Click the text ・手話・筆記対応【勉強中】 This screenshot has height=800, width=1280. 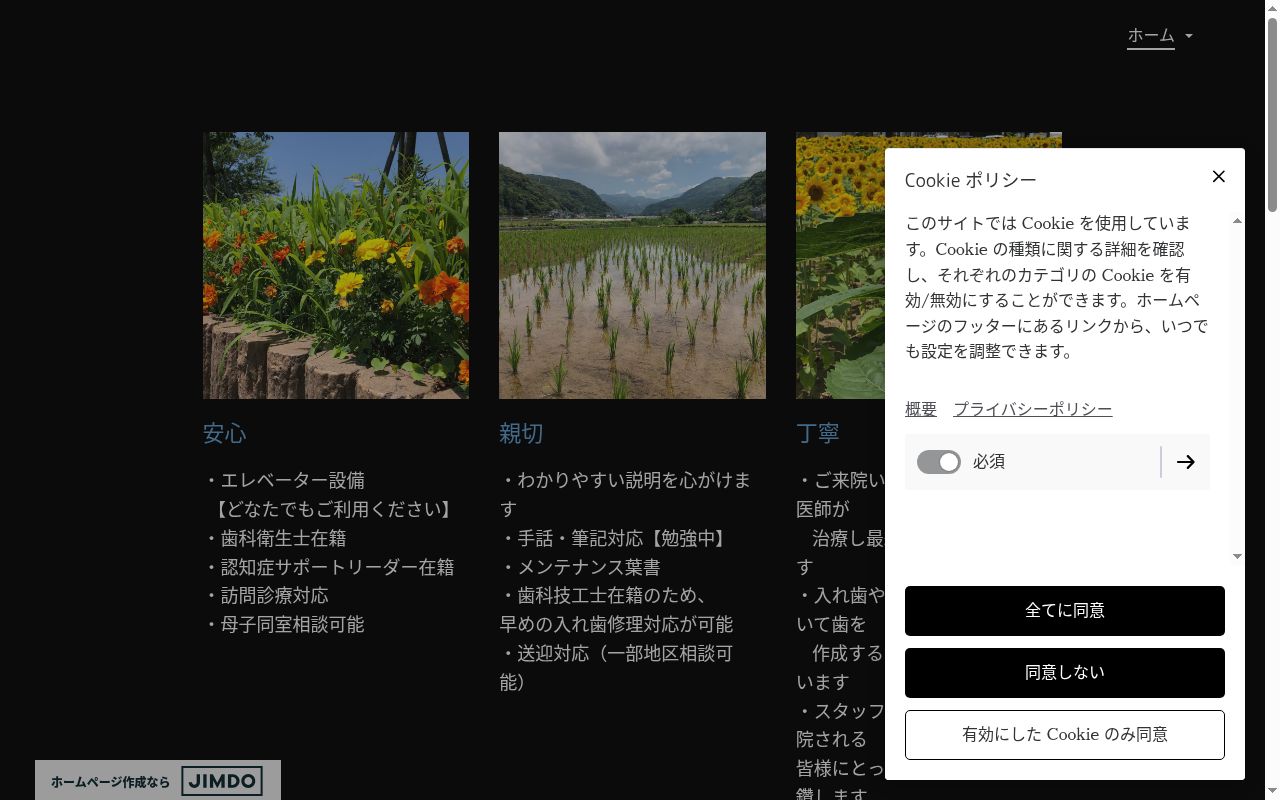tap(616, 538)
